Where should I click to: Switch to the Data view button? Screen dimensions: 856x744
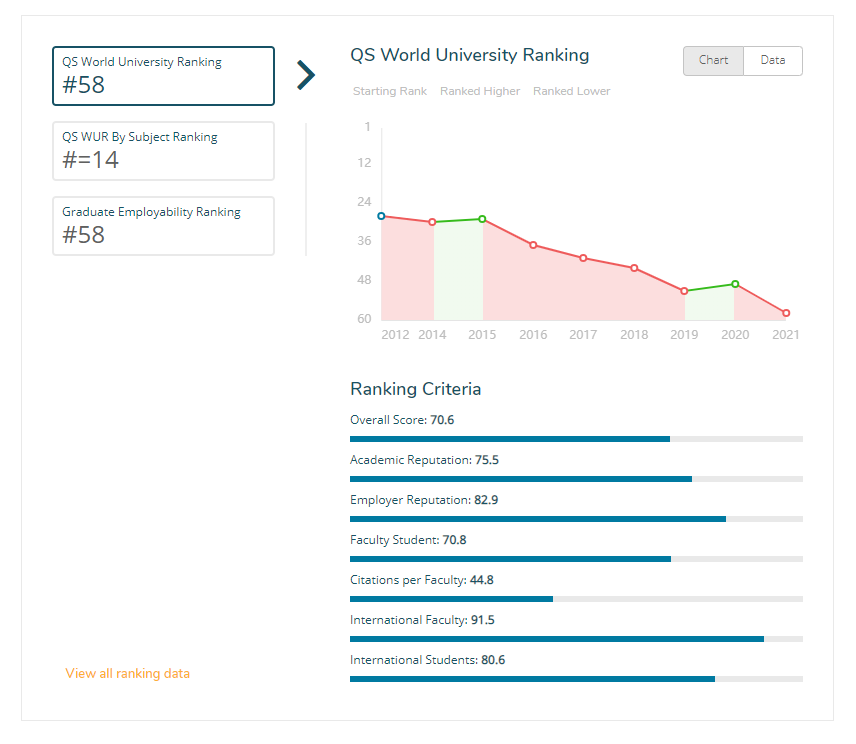pos(773,61)
